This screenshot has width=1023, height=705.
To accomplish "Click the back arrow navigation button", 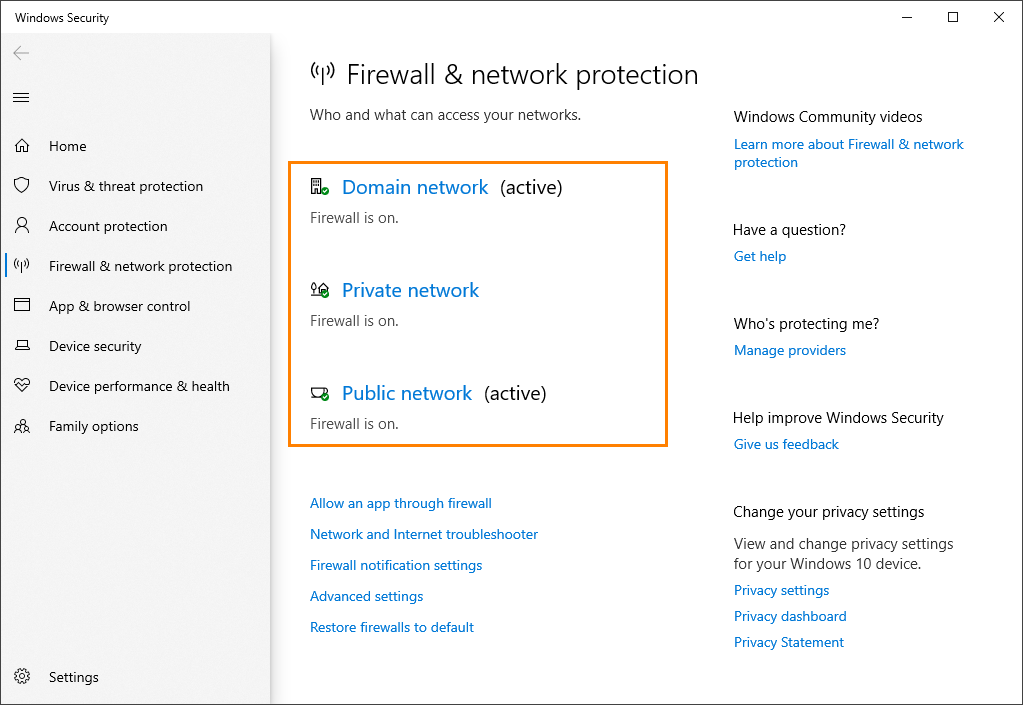I will click(x=20, y=52).
